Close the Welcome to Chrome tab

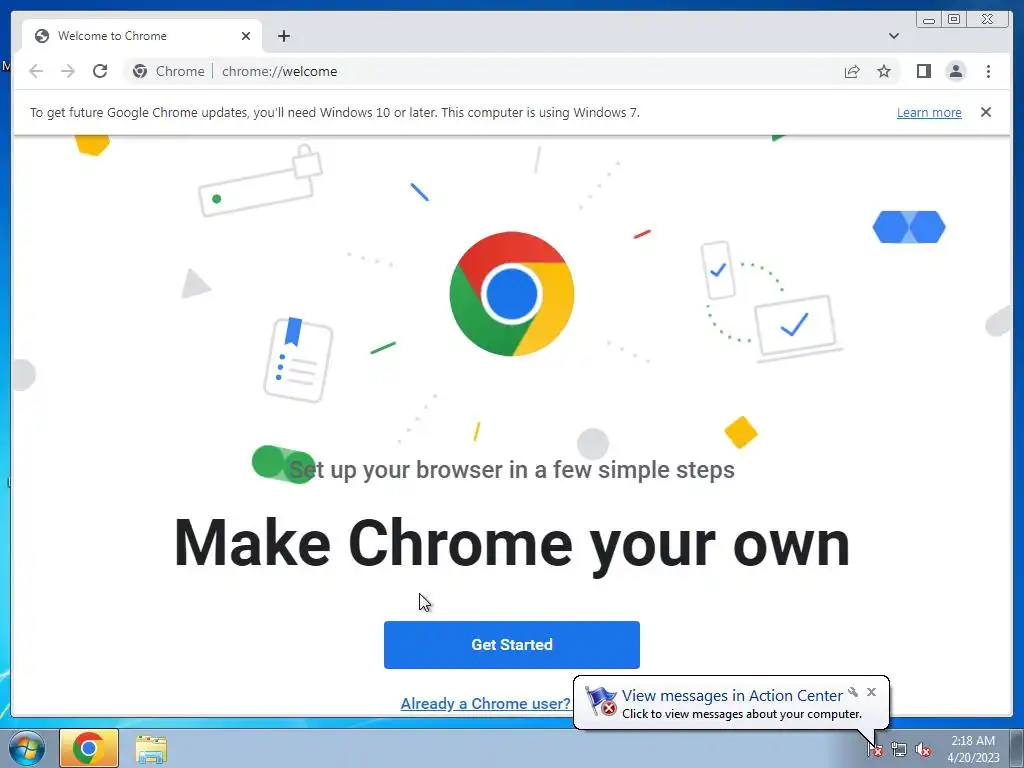click(246, 36)
